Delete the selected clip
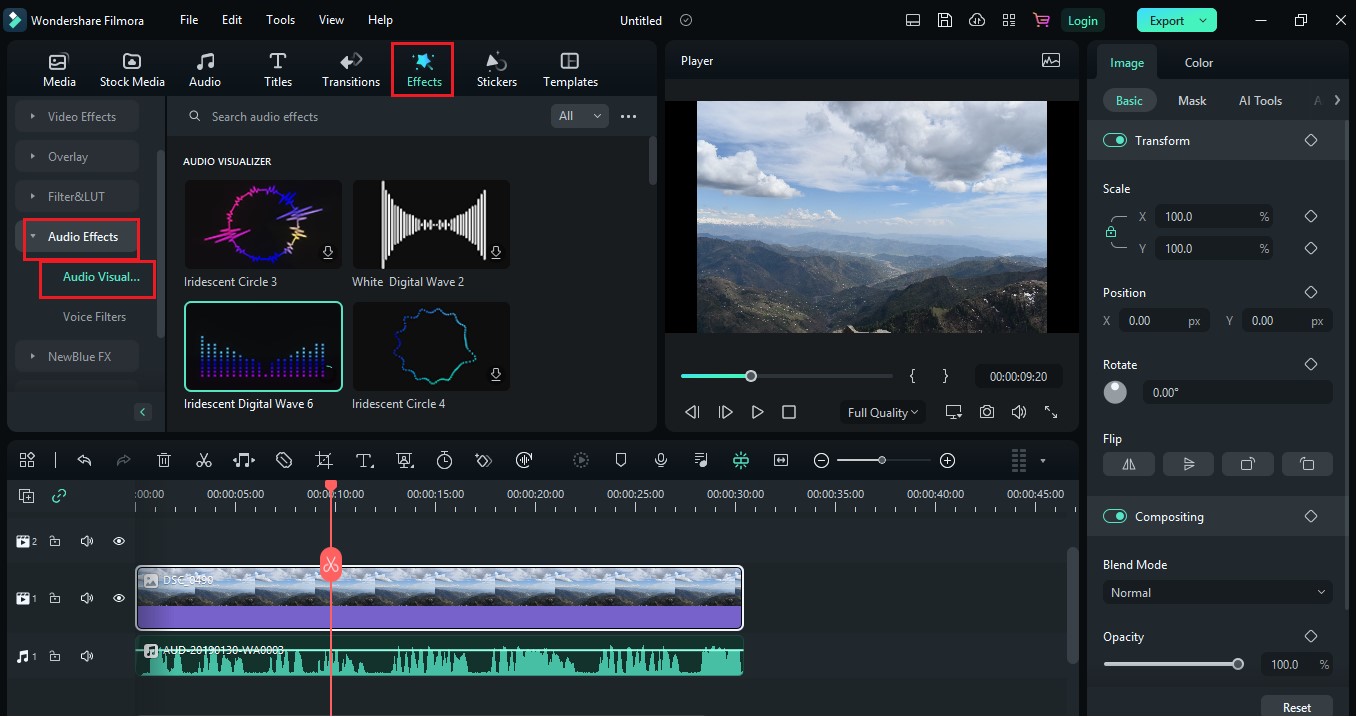Image resolution: width=1357 pixels, height=717 pixels. tap(164, 460)
